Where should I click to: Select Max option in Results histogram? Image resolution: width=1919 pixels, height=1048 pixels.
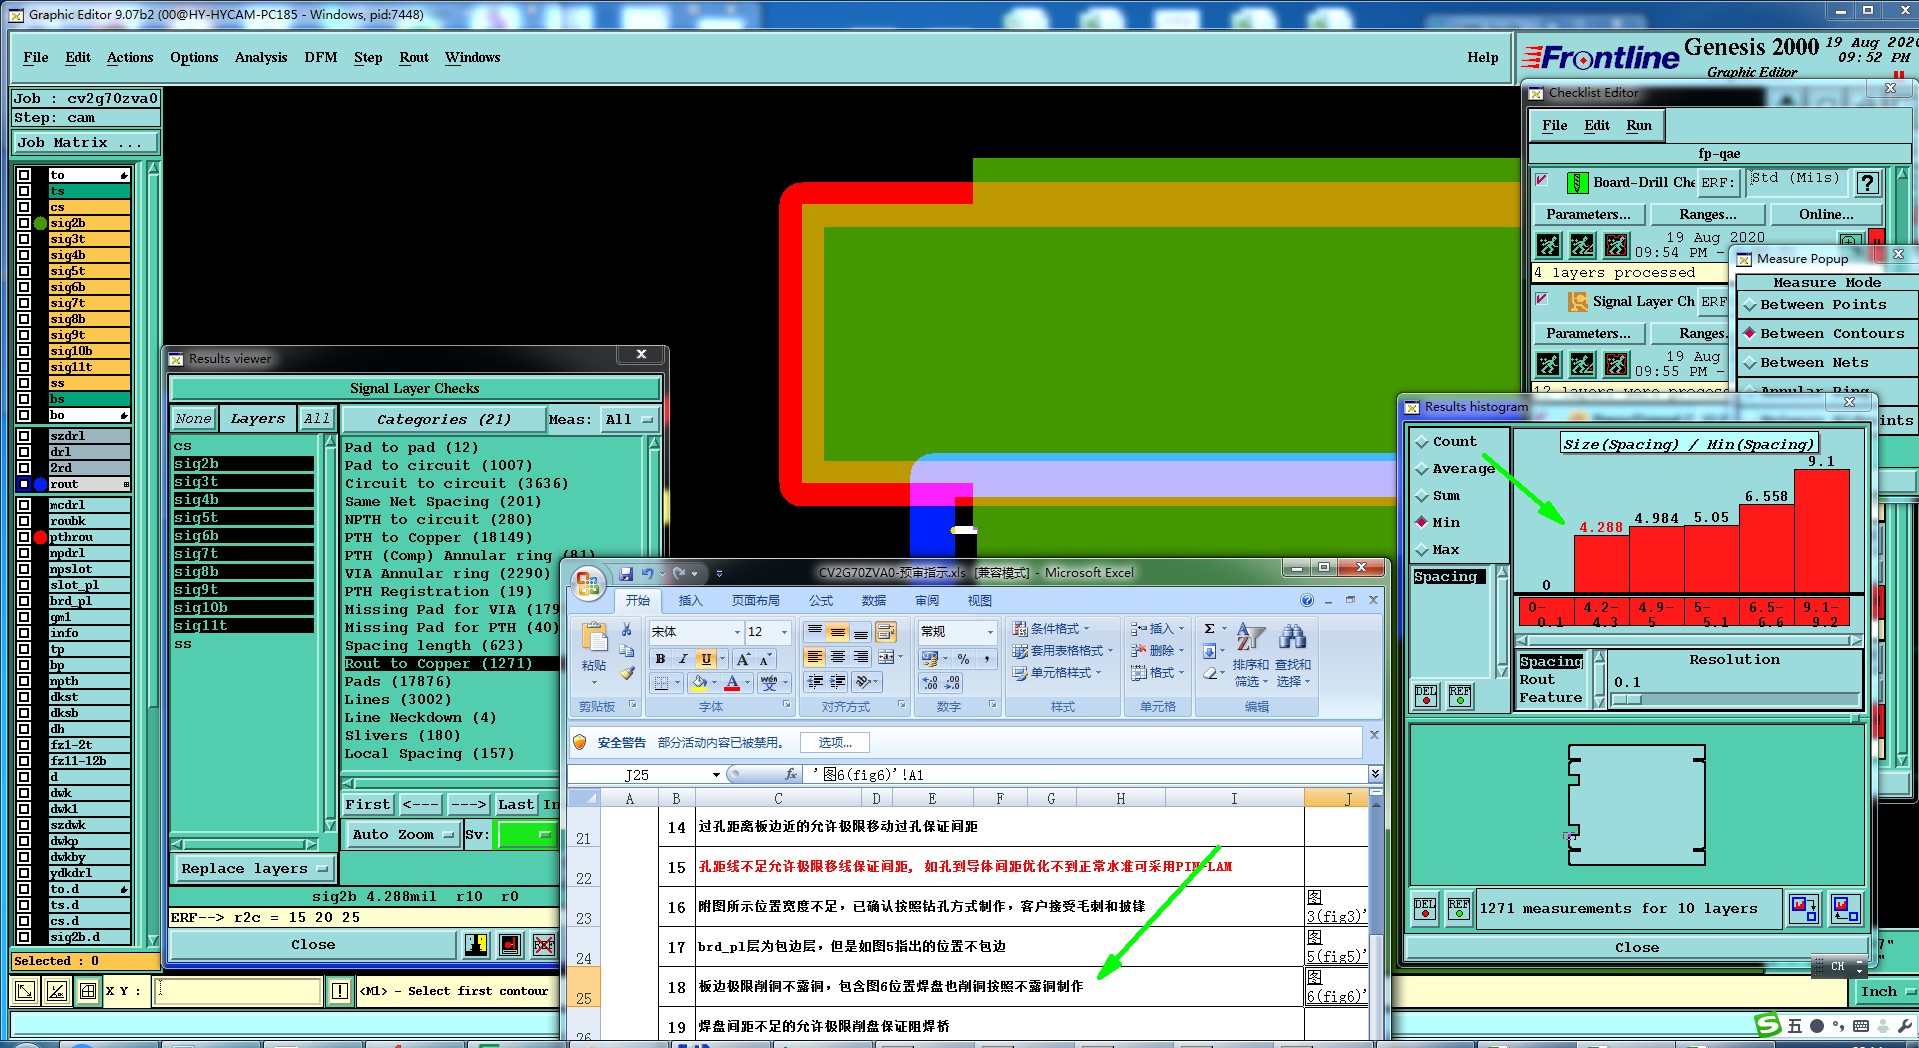1421,550
